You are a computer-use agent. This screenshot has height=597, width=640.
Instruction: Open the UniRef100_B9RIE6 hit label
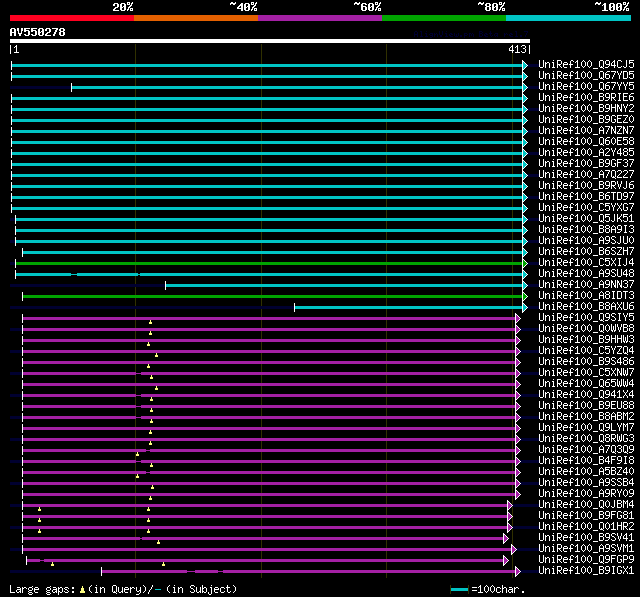click(x=586, y=98)
